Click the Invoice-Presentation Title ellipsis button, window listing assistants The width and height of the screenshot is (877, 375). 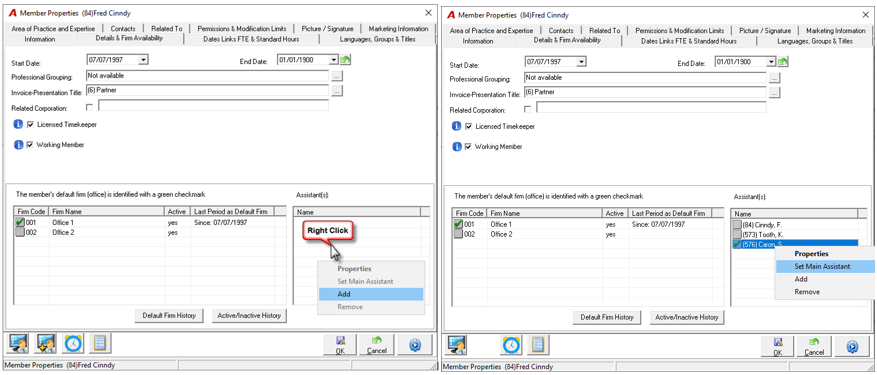coord(774,93)
